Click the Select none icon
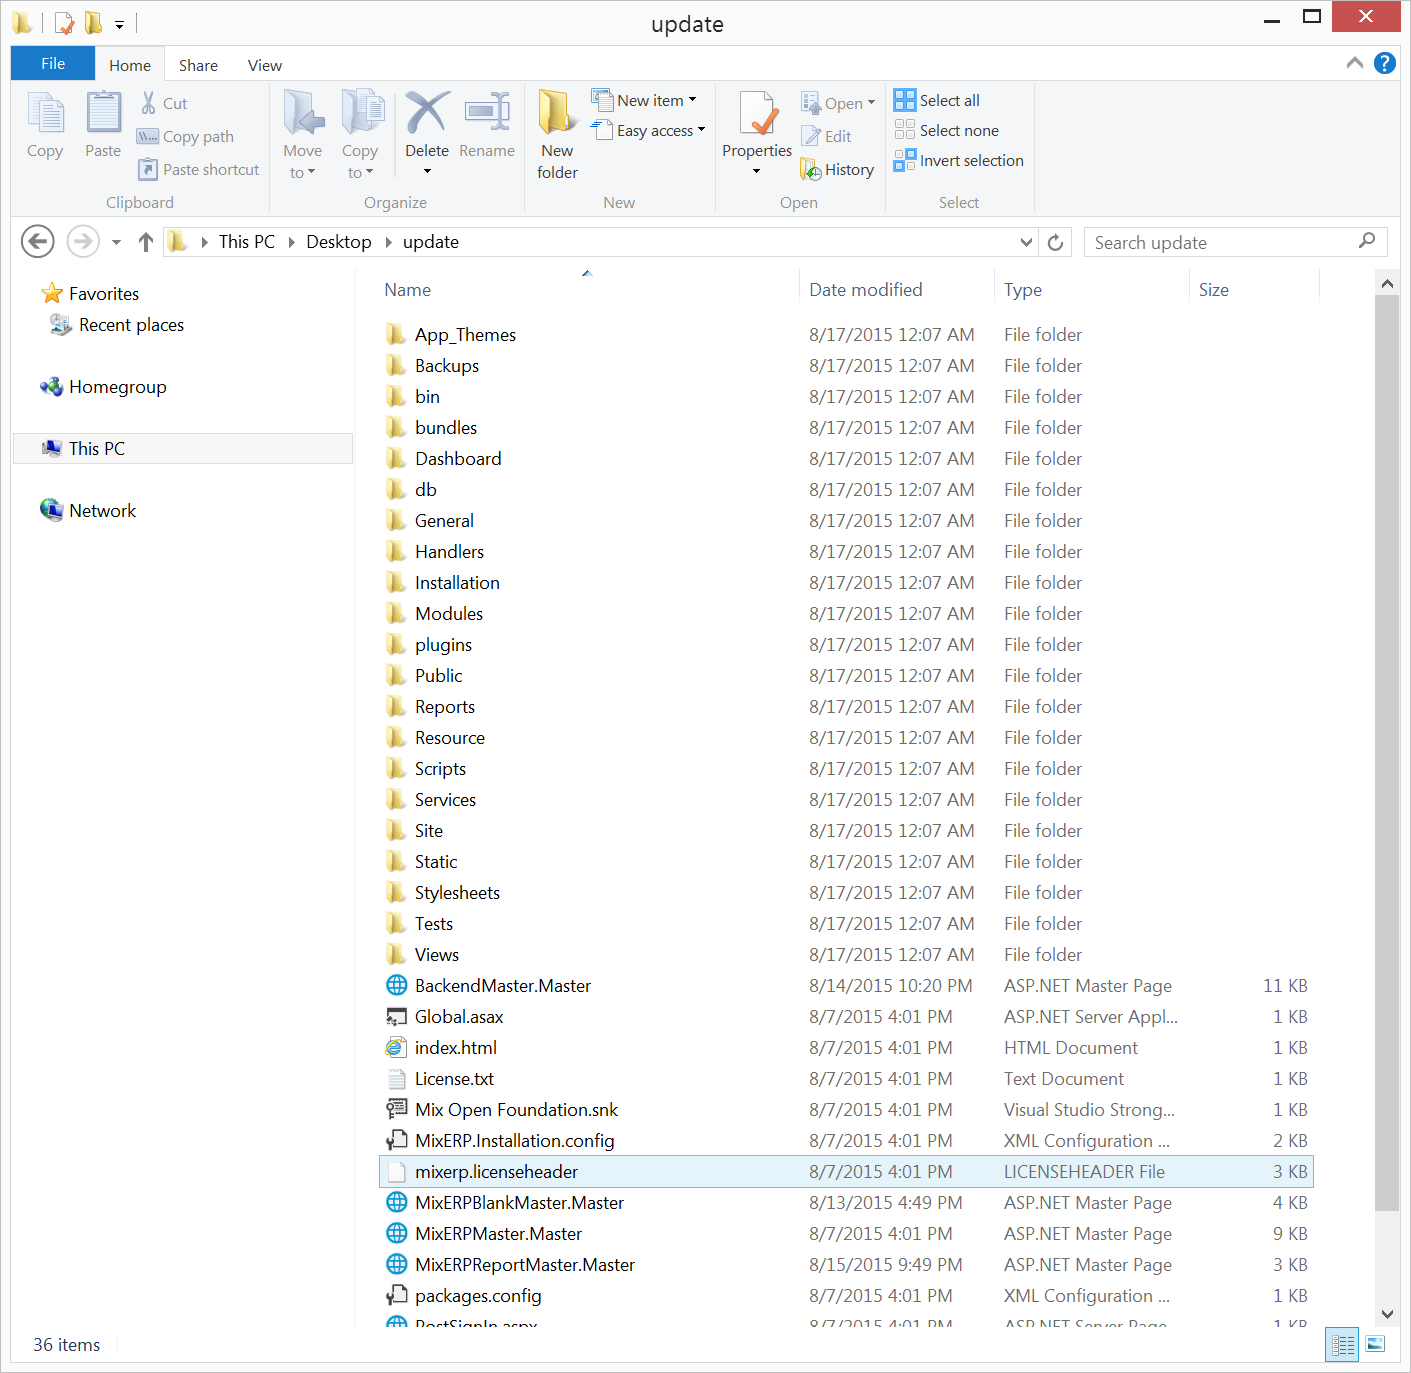This screenshot has width=1411, height=1373. click(x=905, y=130)
